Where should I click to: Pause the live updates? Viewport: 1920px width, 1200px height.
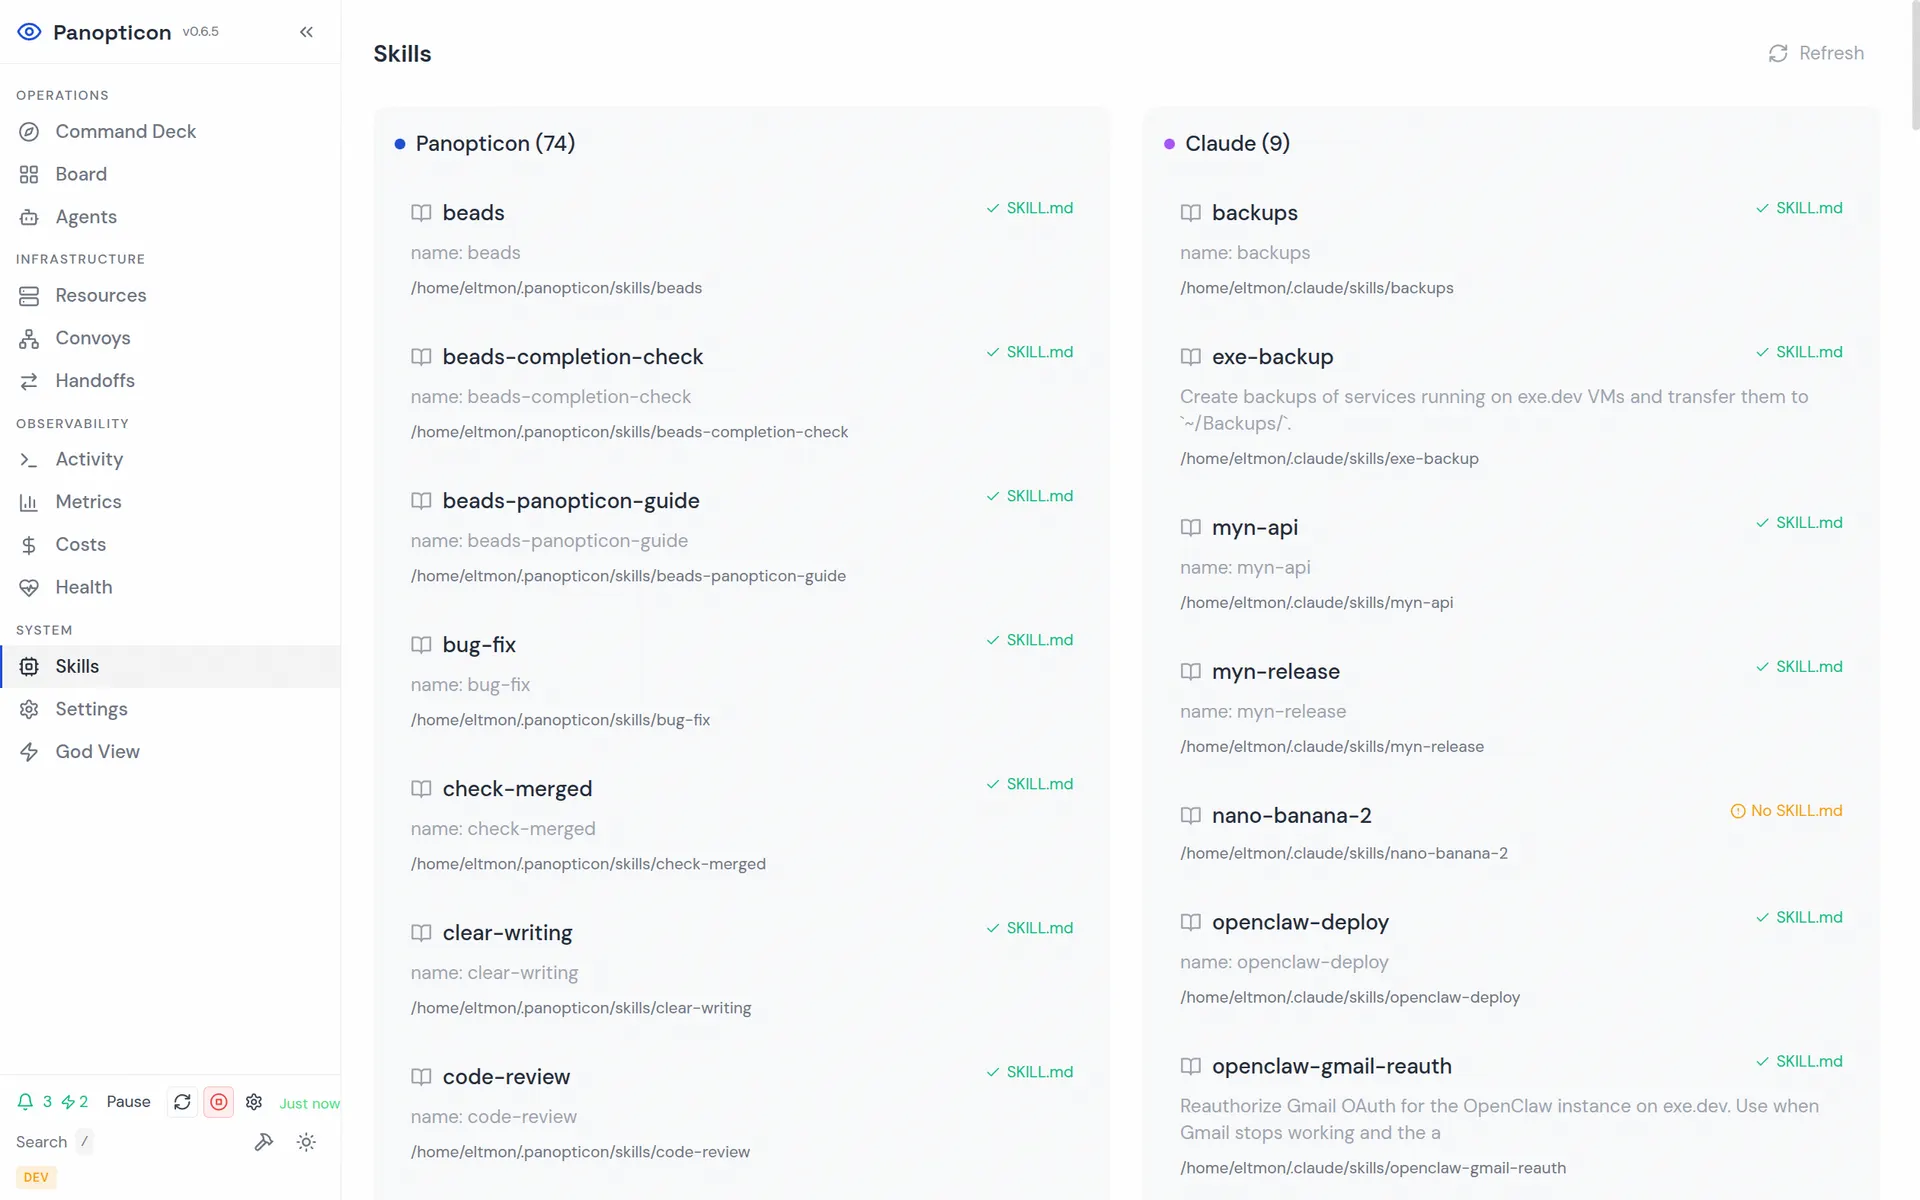pos(128,1102)
